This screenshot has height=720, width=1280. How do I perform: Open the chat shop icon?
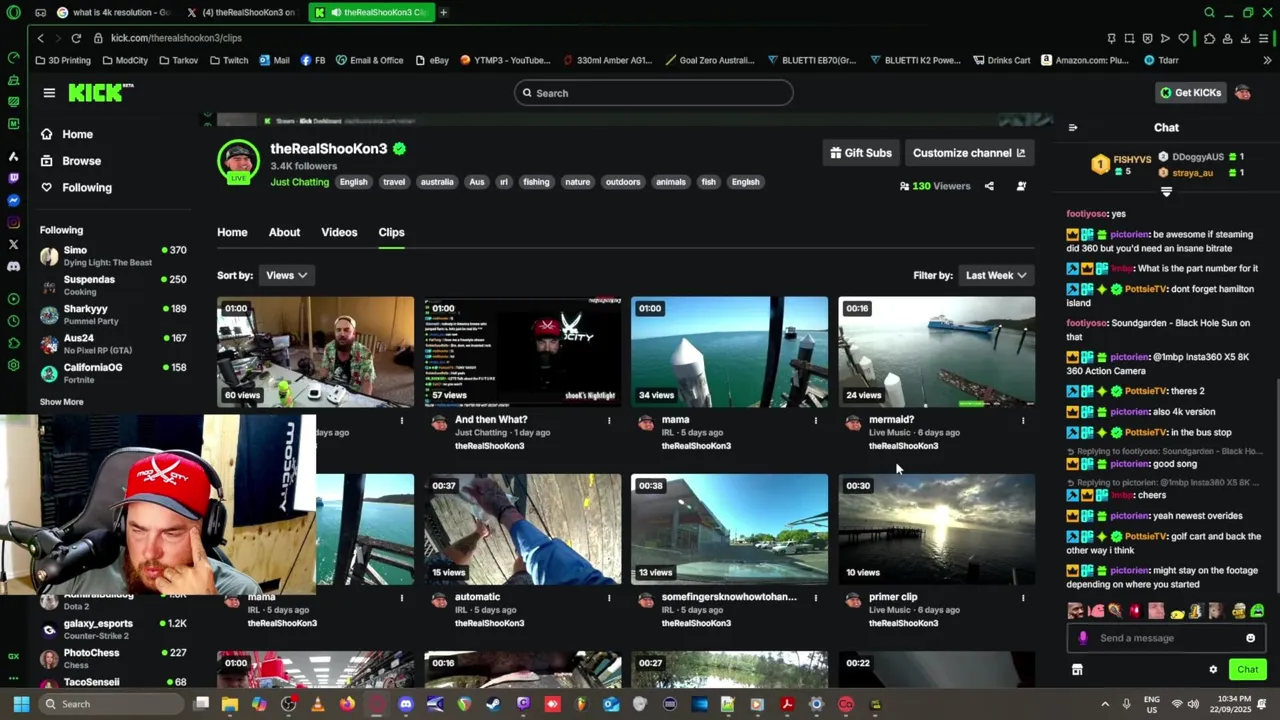[1077, 670]
